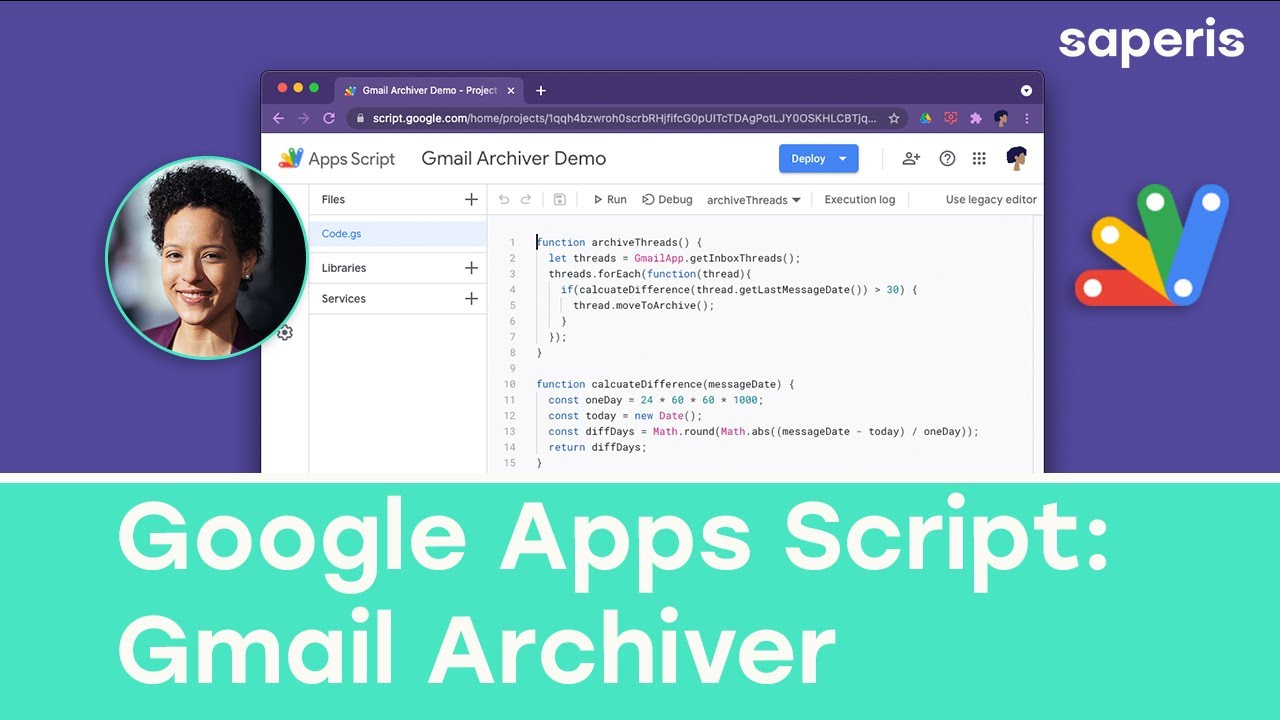The image size is (1280, 720).
Task: Click line number 9 in the gutter
Action: pyautogui.click(x=512, y=368)
